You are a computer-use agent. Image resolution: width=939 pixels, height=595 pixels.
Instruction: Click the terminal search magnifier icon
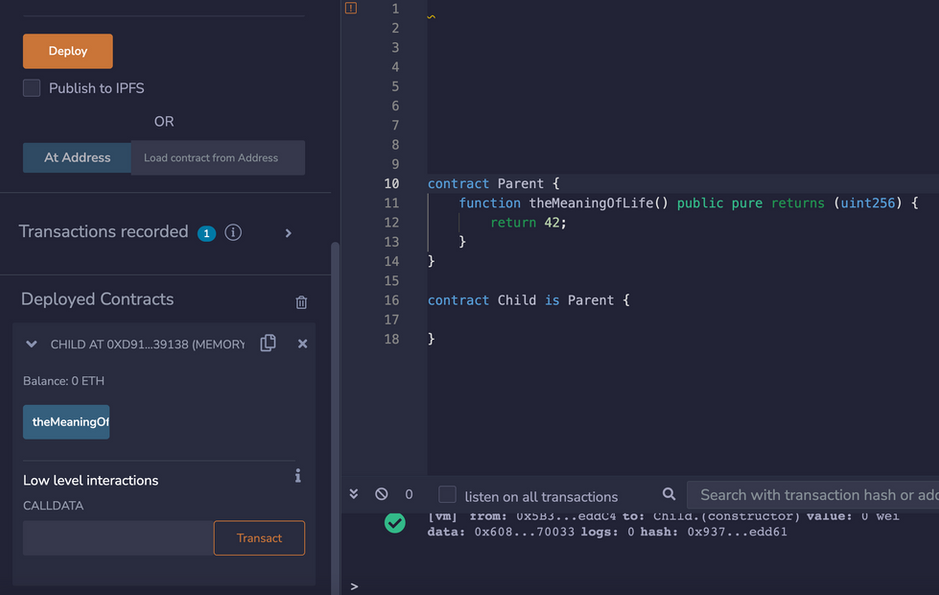[669, 494]
